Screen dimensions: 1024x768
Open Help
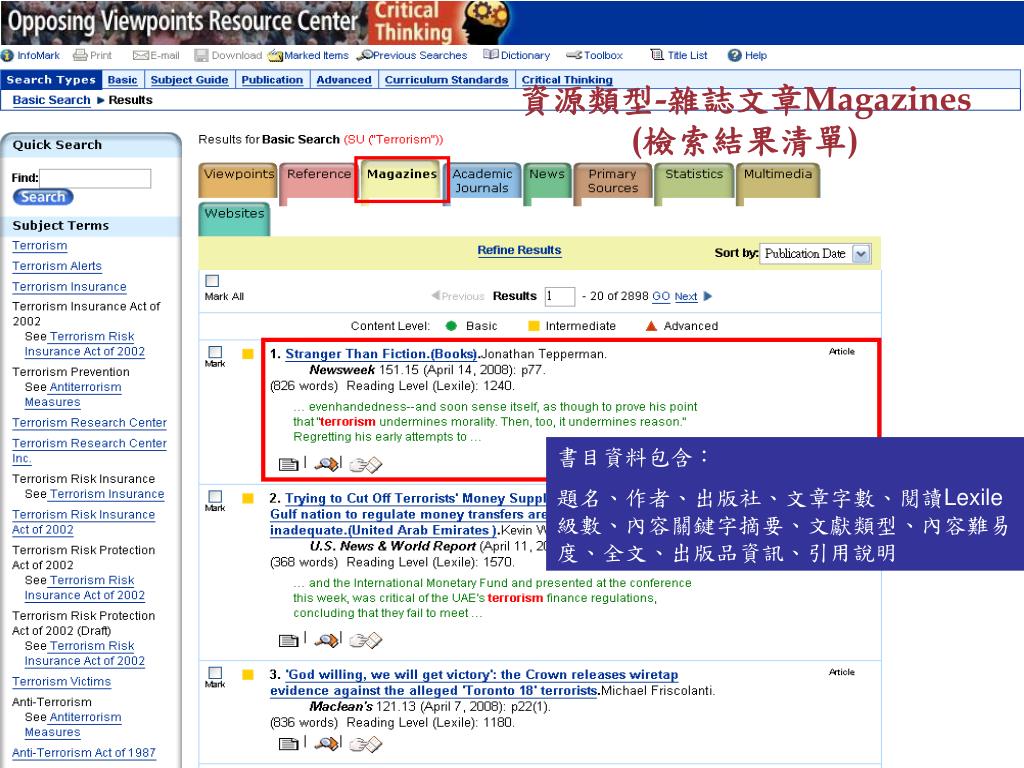click(747, 56)
